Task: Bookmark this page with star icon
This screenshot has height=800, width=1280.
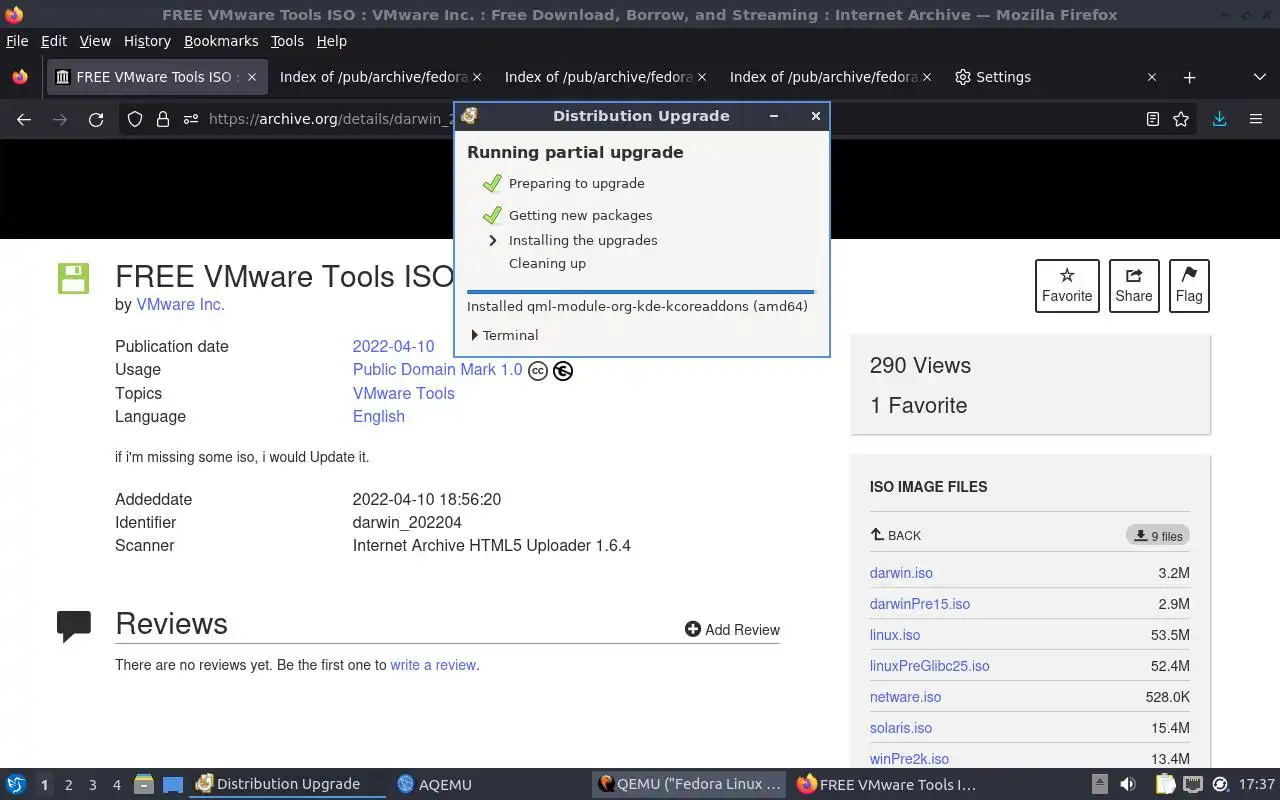Action: coord(1181,119)
